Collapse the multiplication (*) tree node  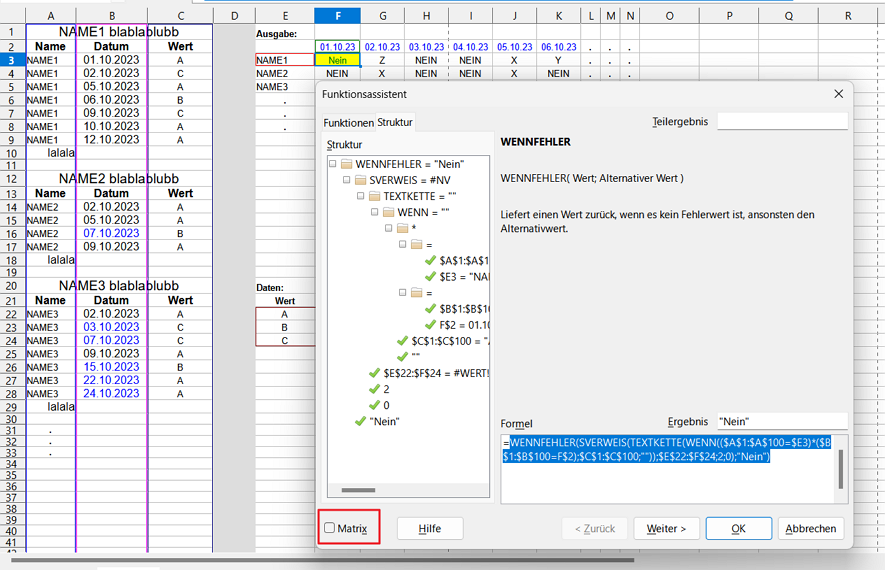(388, 228)
